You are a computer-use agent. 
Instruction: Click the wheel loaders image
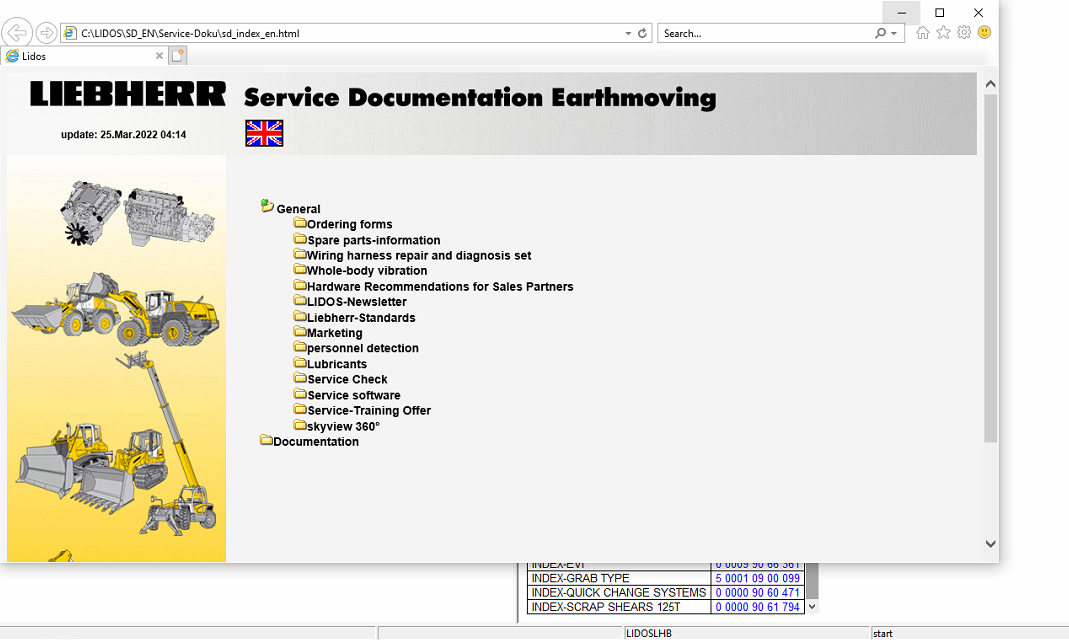point(115,309)
